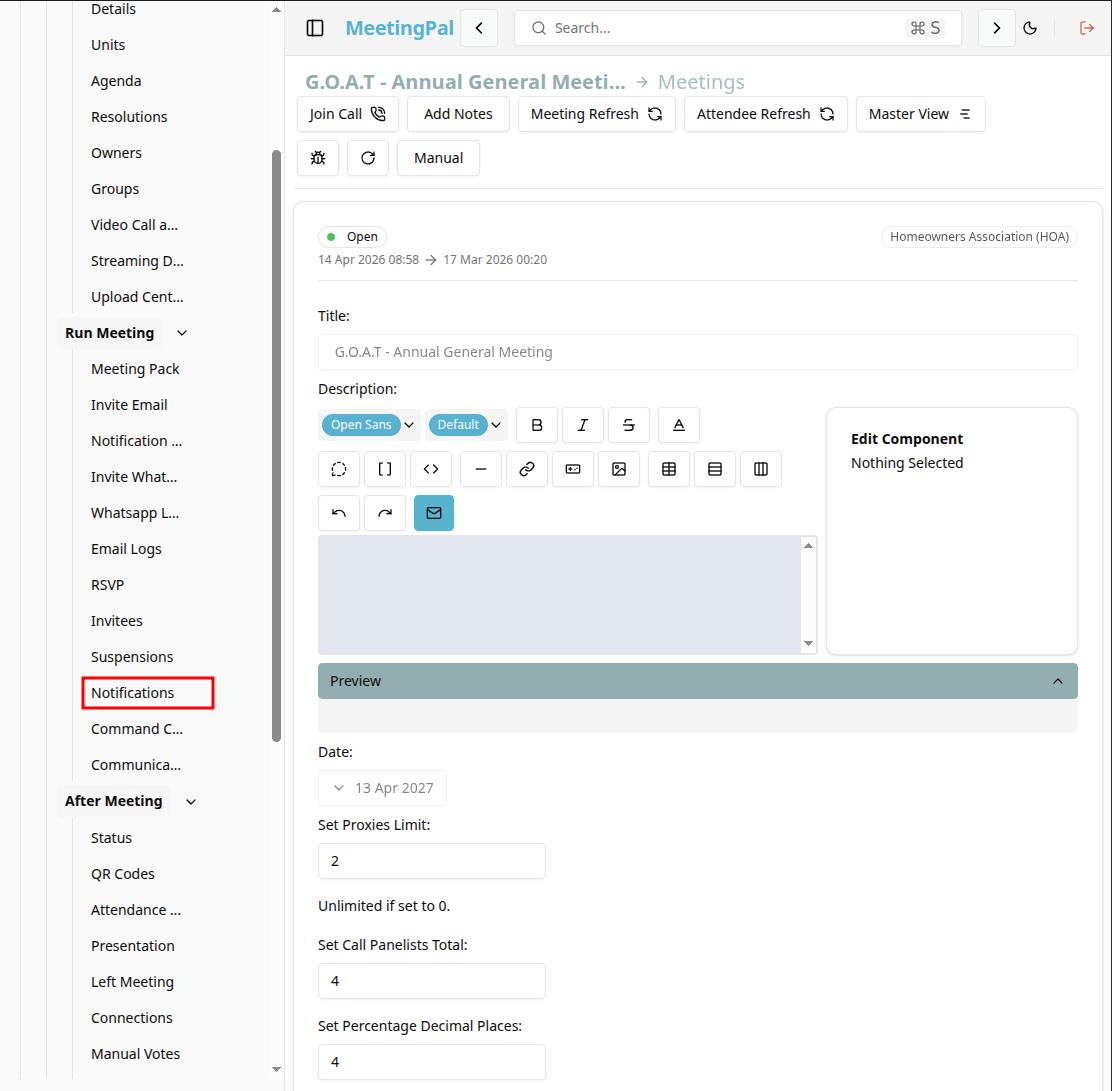1112x1091 pixels.
Task: Open Invitees sidebar item
Action: (116, 621)
